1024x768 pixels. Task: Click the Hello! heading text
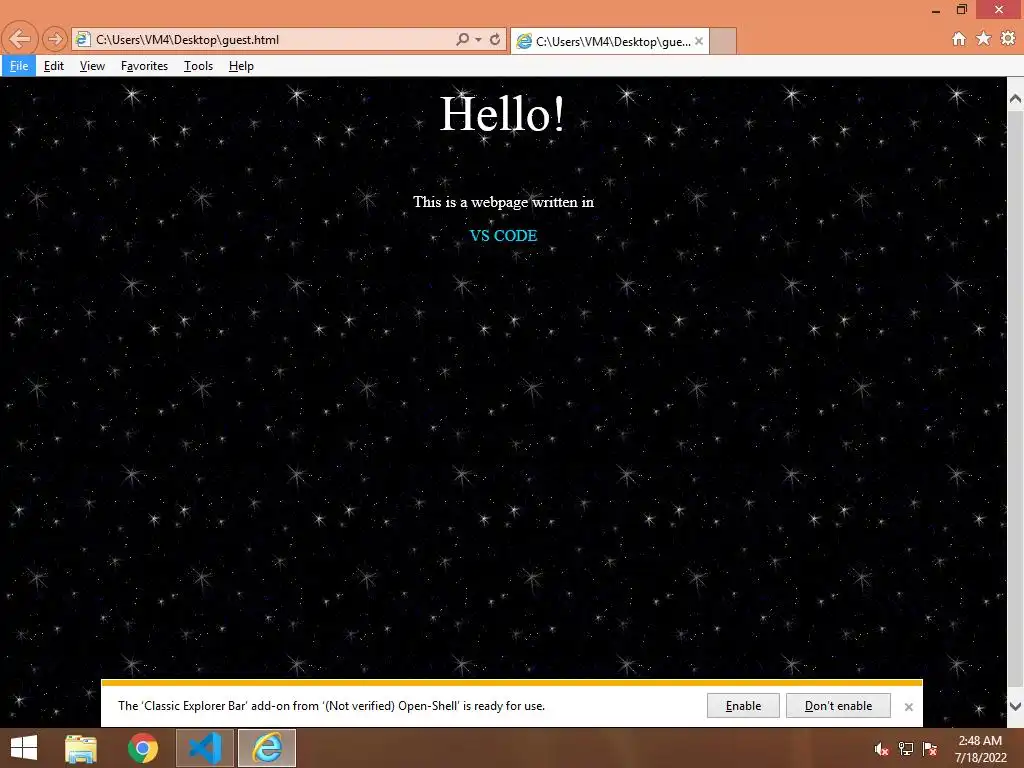502,114
